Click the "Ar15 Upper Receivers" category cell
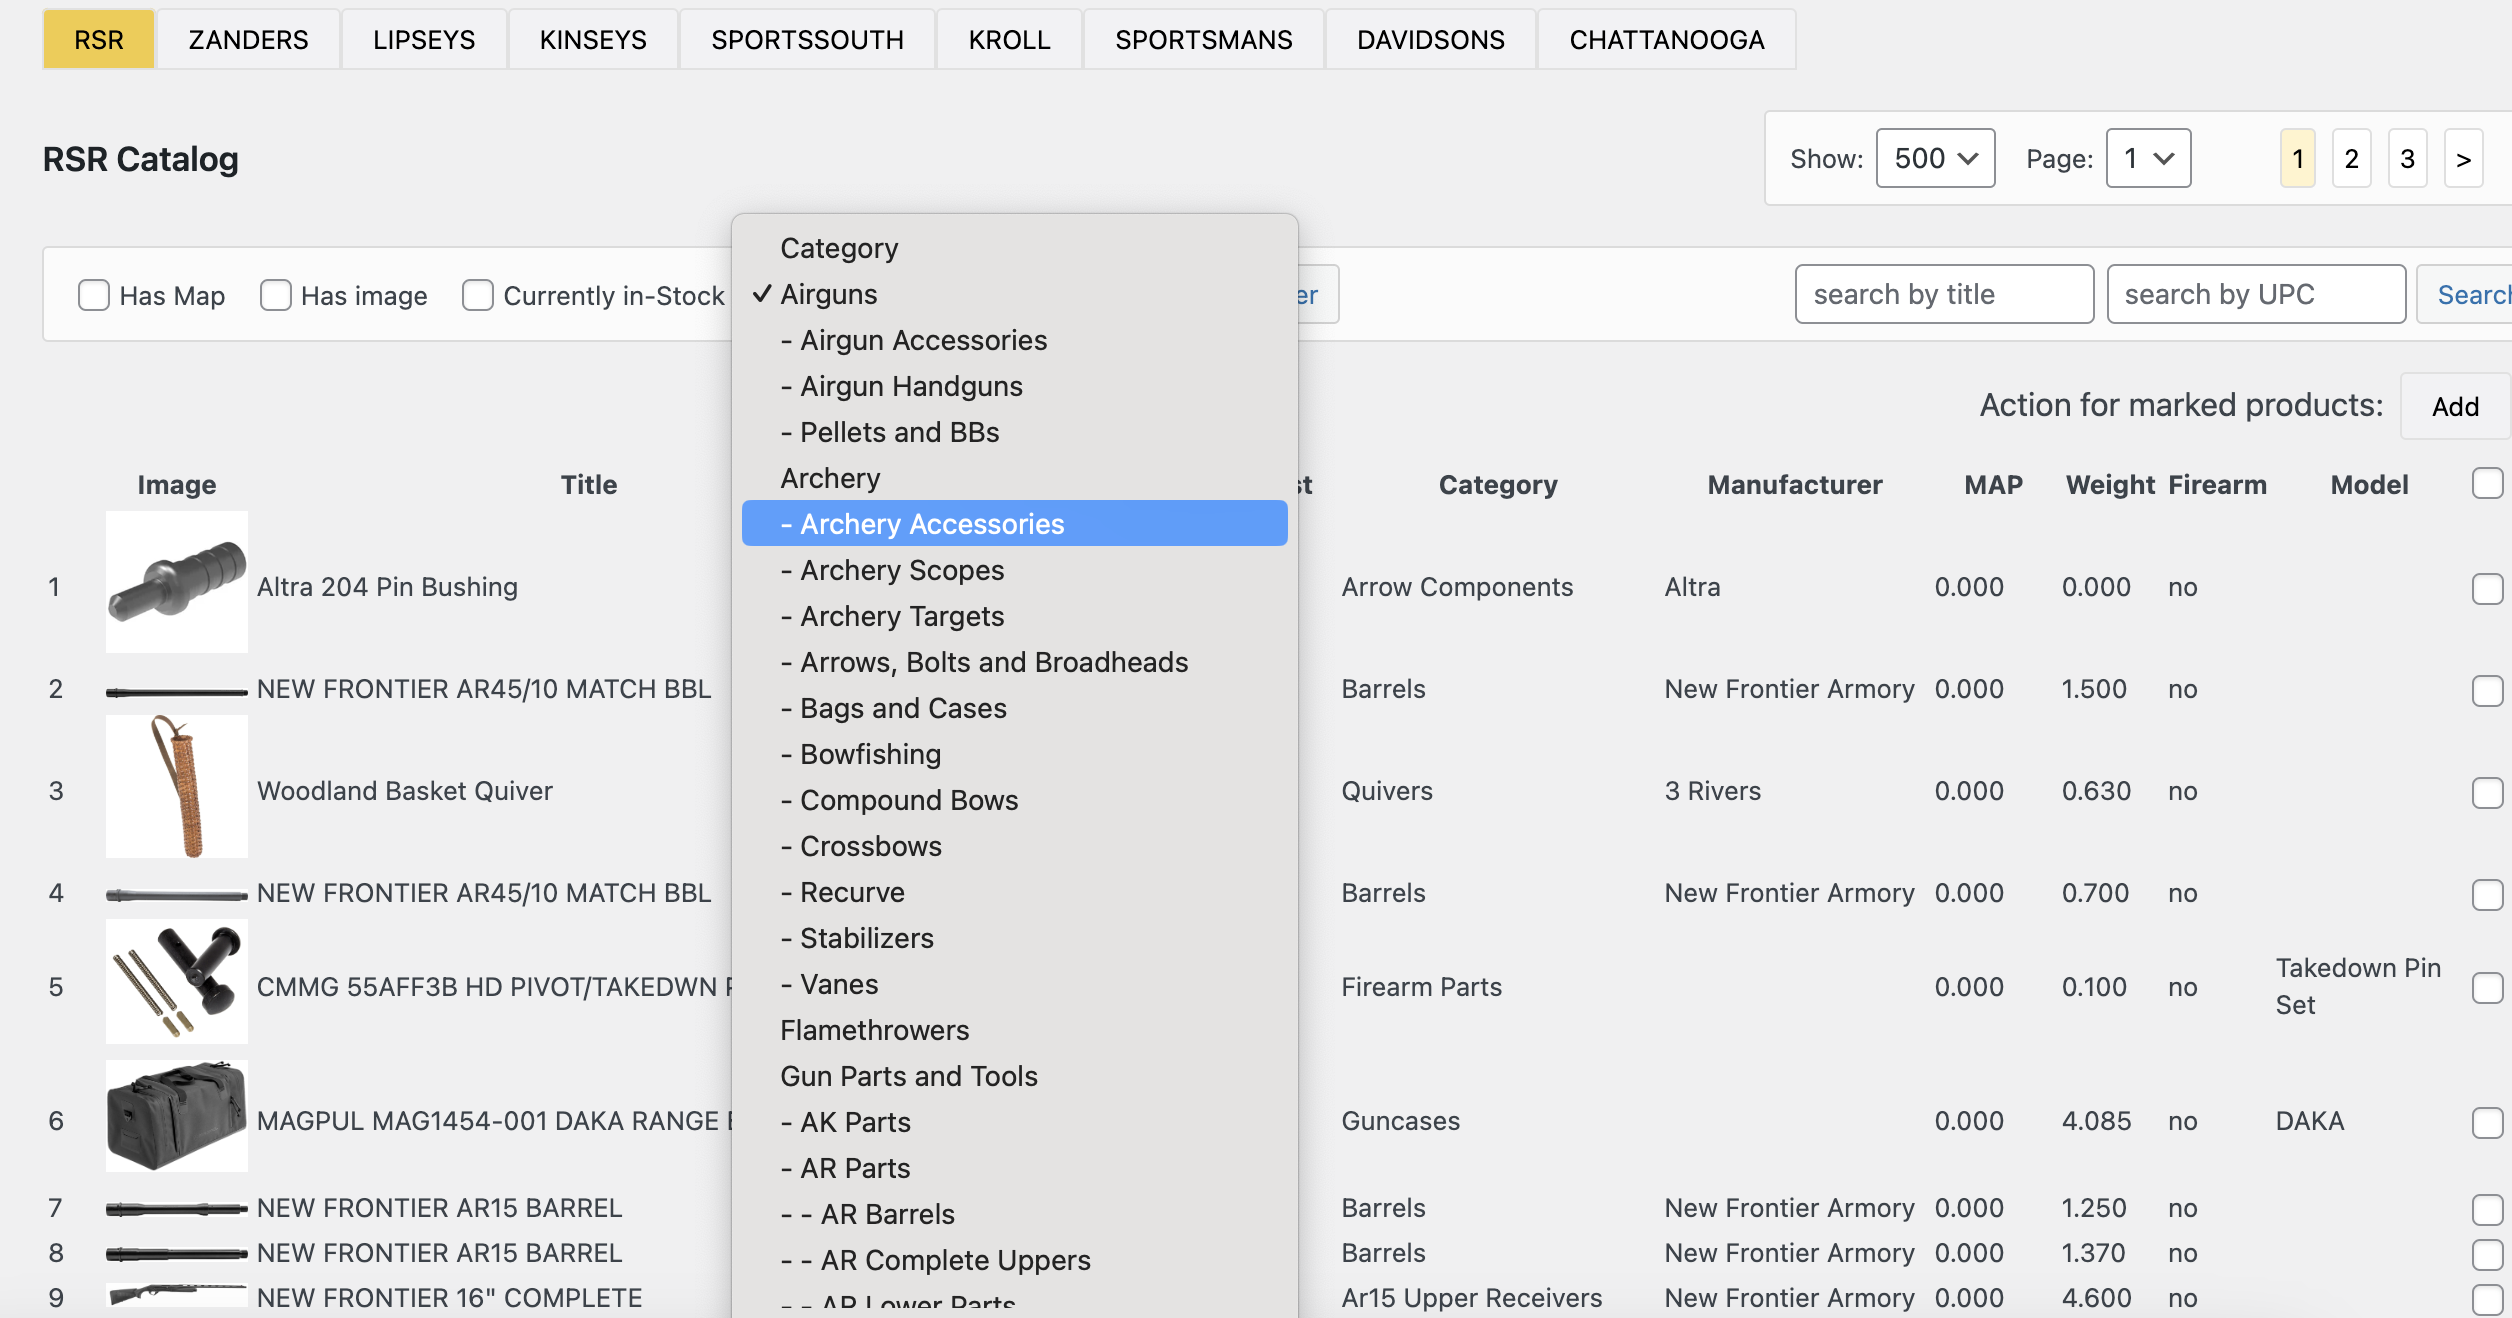This screenshot has width=2512, height=1318. 1471,1298
